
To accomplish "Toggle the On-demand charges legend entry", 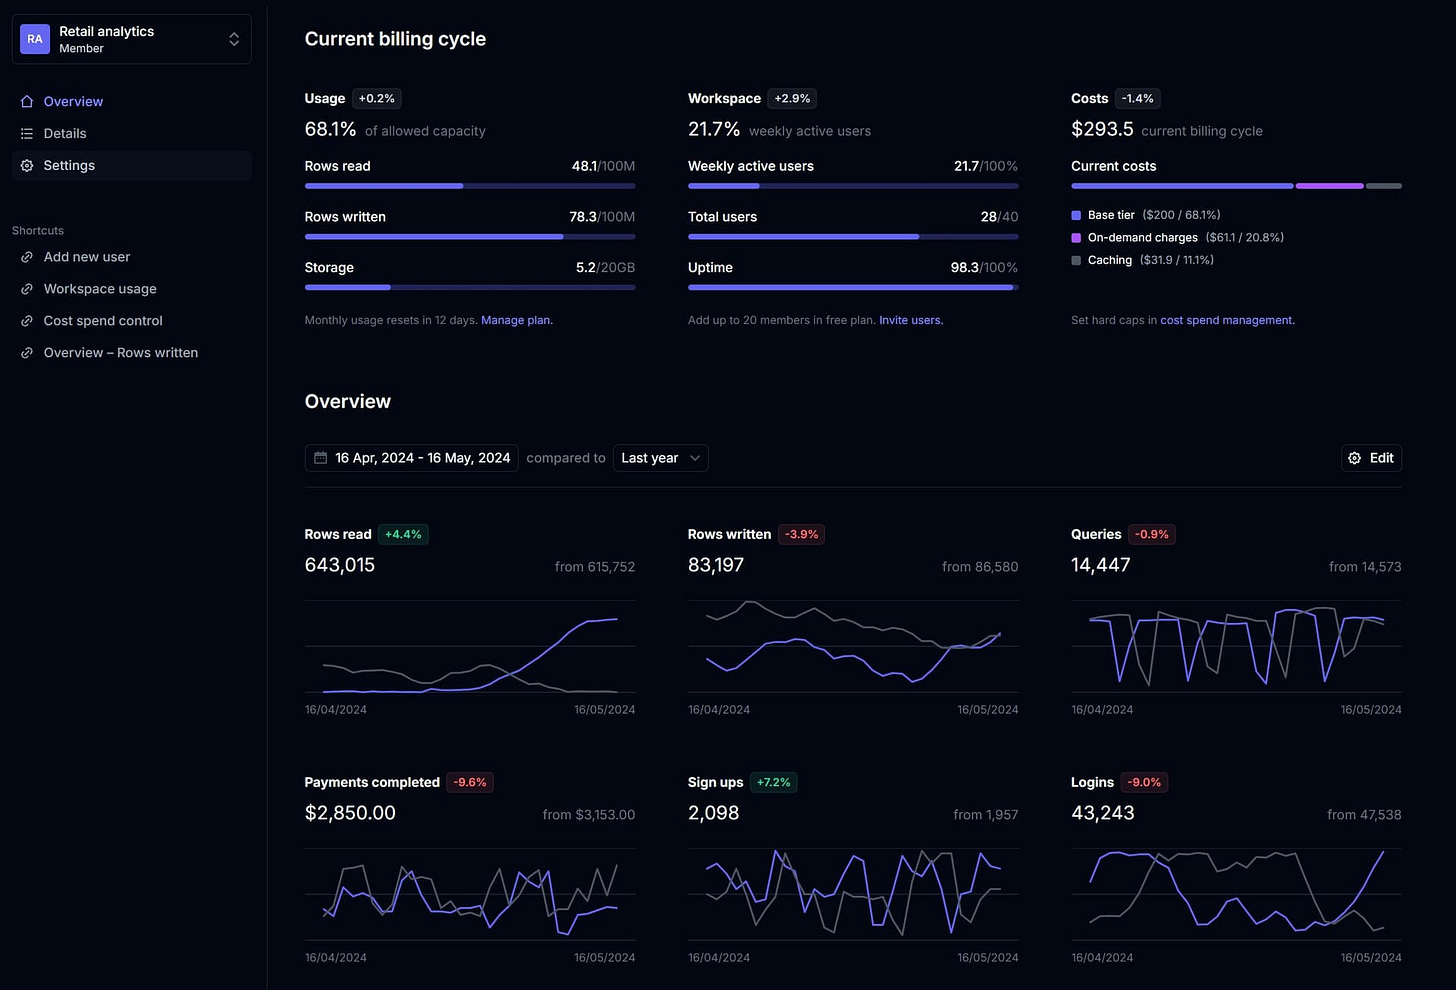I will 1143,237.
